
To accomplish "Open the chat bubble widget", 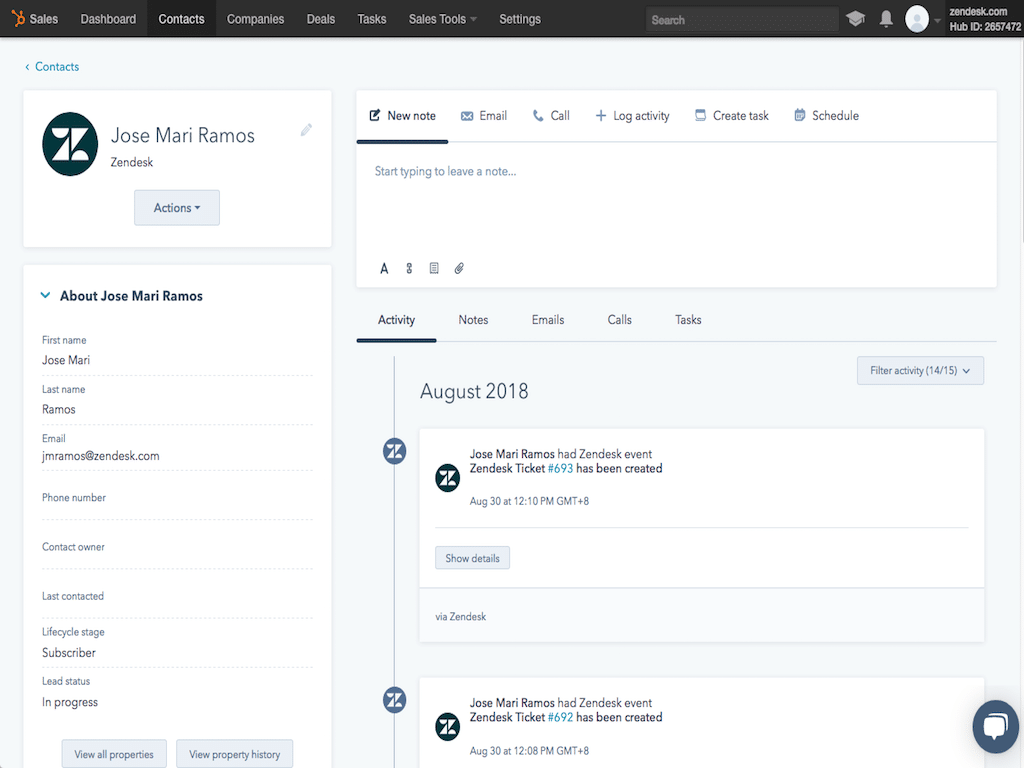I will pos(995,726).
